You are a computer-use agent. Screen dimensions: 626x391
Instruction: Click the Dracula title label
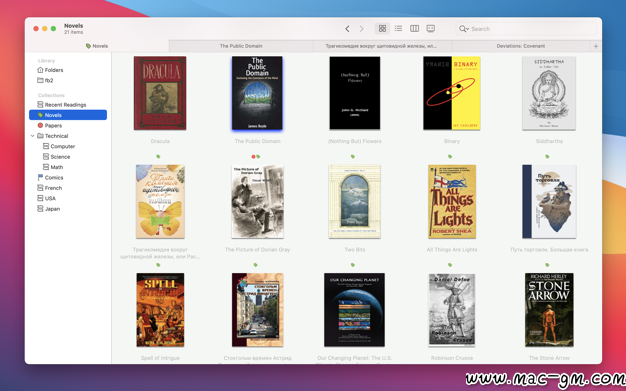pos(160,141)
